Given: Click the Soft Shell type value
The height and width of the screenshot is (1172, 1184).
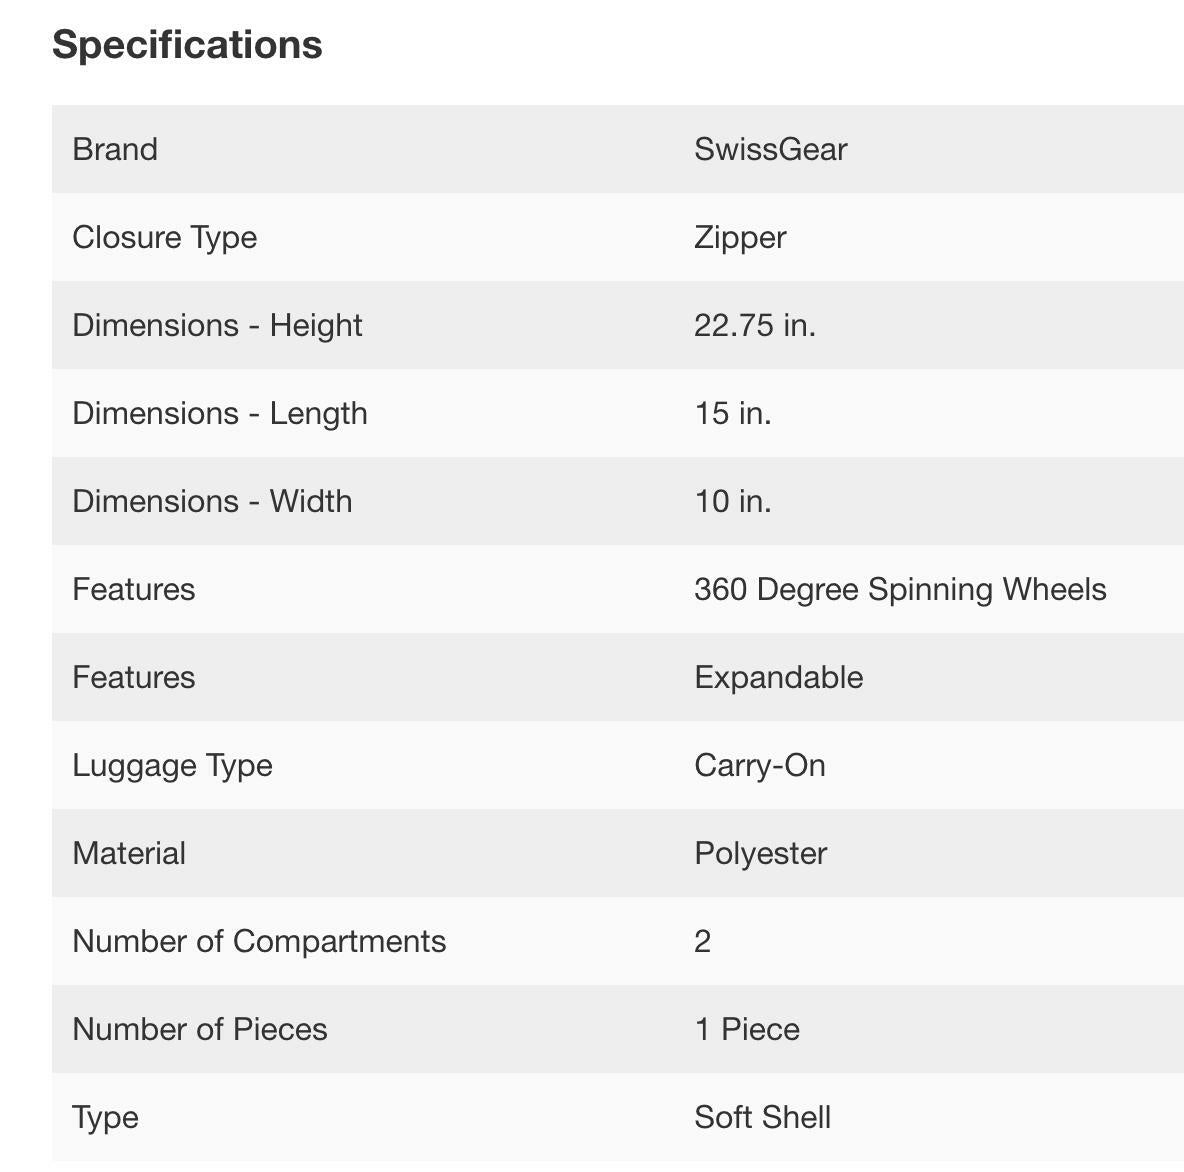Looking at the screenshot, I should [762, 1117].
